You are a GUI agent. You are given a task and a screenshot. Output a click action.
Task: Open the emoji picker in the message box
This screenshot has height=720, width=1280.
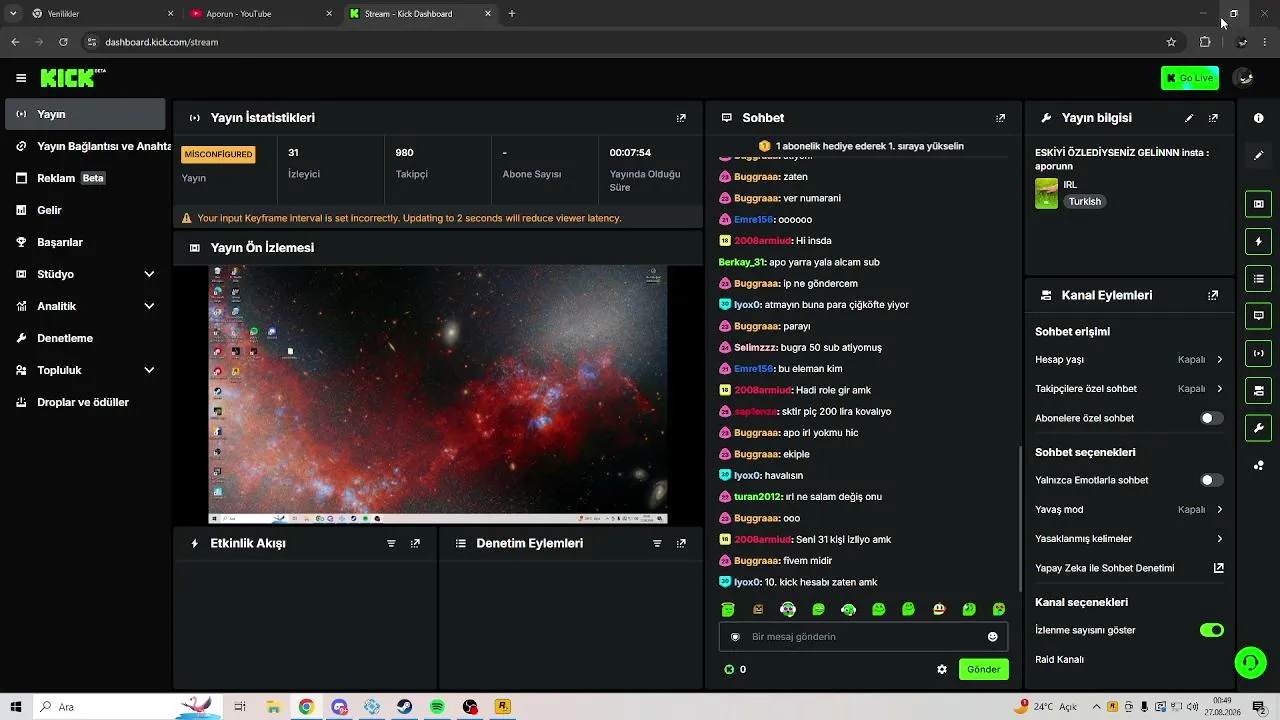click(x=992, y=637)
